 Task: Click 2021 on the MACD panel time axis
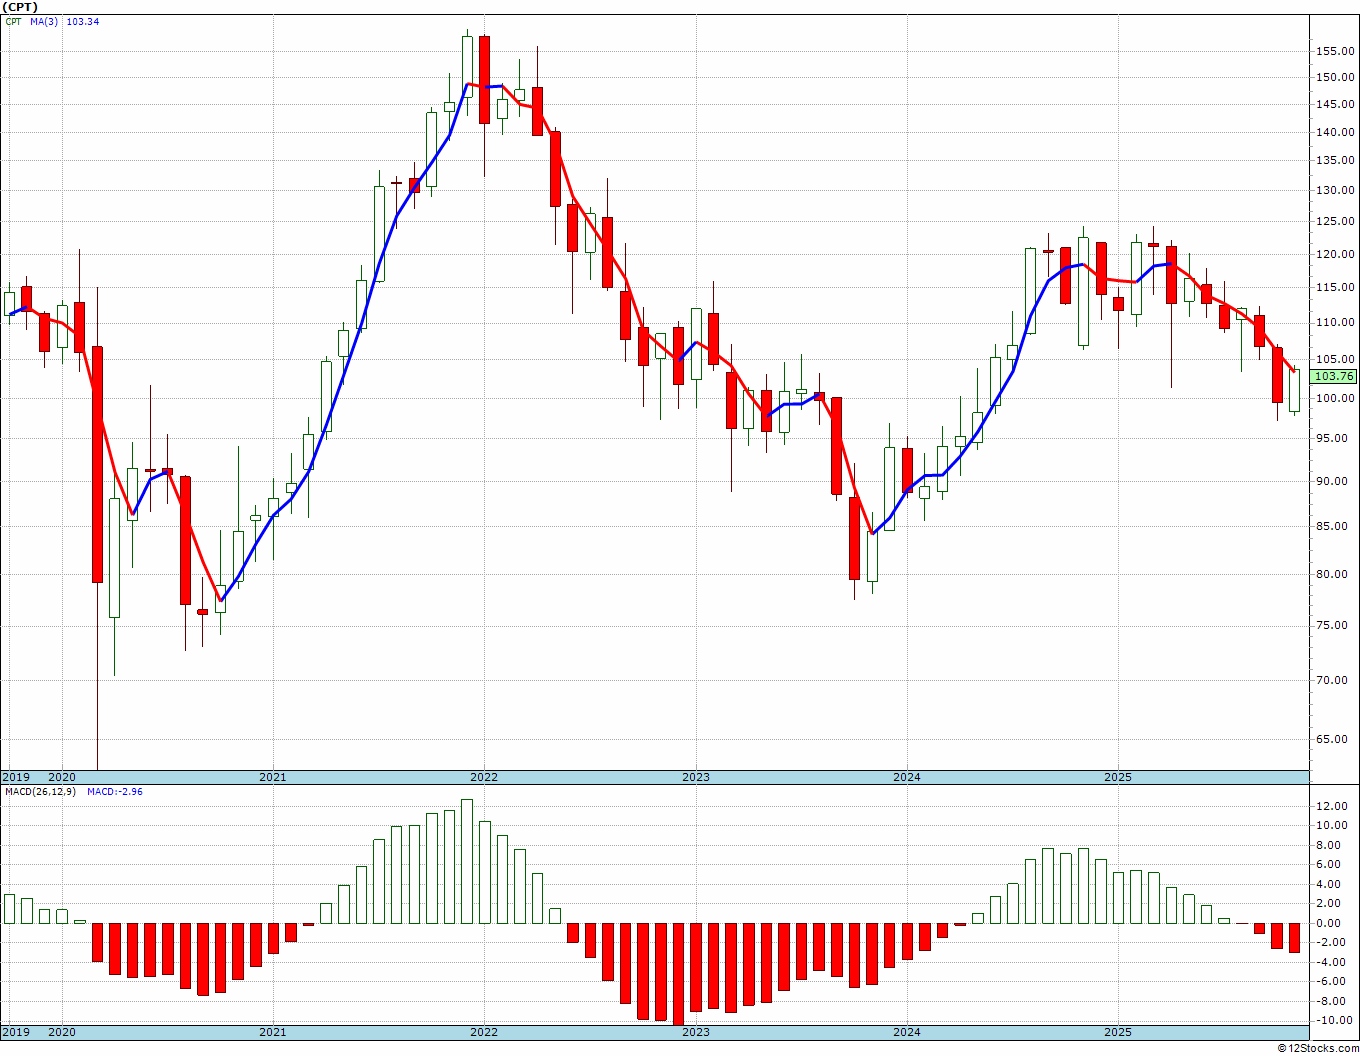pyautogui.click(x=273, y=1033)
